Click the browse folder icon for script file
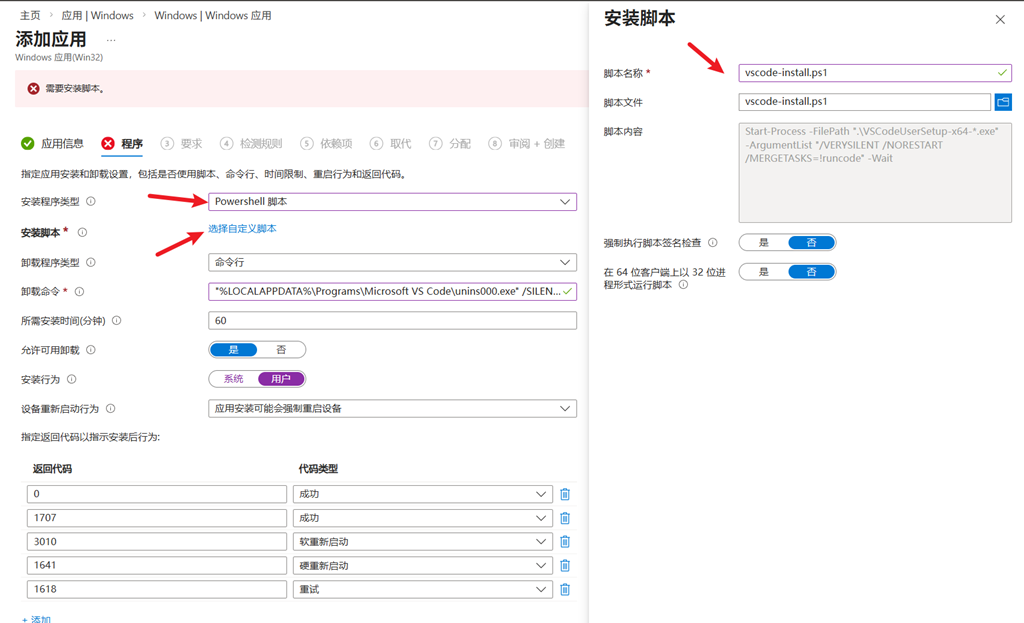The width and height of the screenshot is (1024, 623). [1003, 102]
